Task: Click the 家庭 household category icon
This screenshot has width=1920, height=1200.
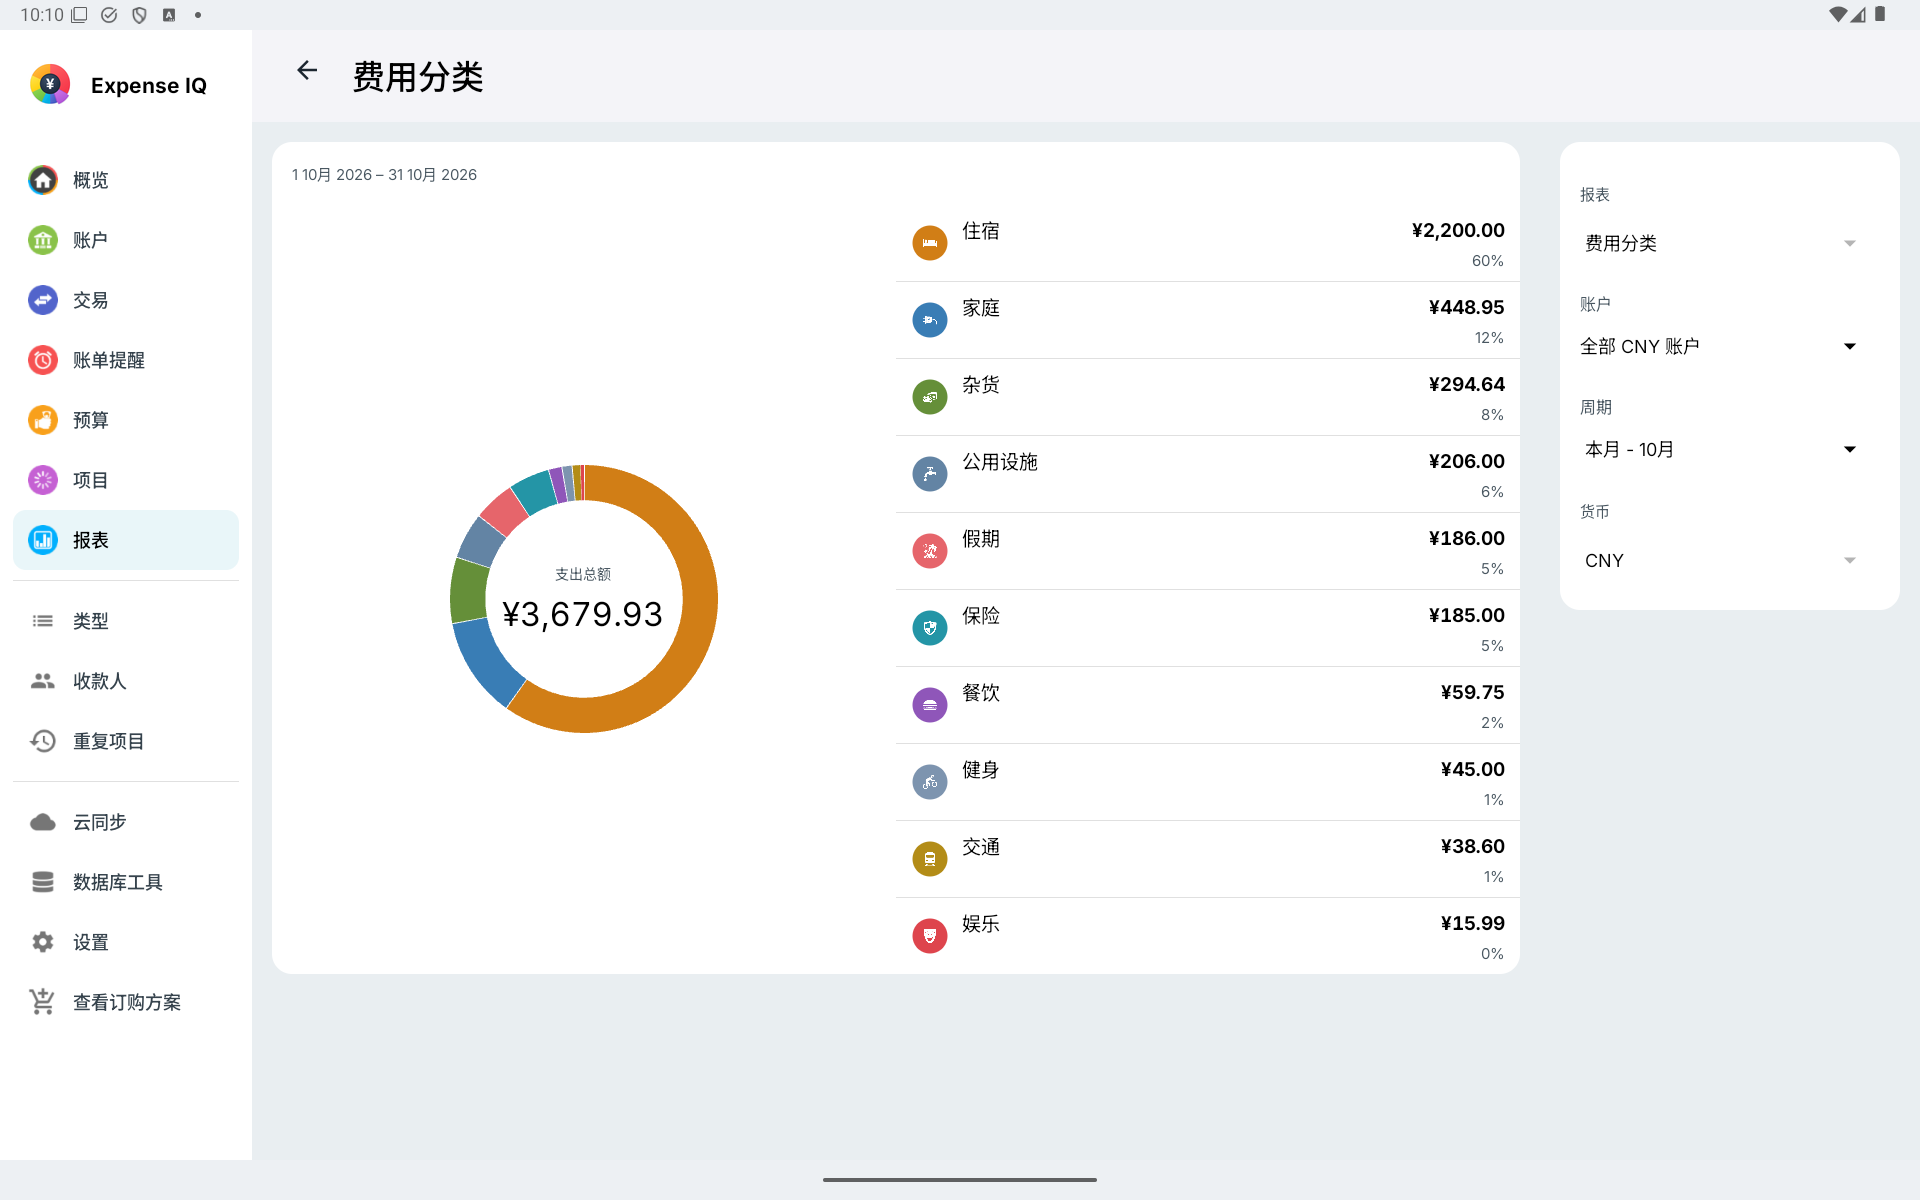Action: pos(930,320)
